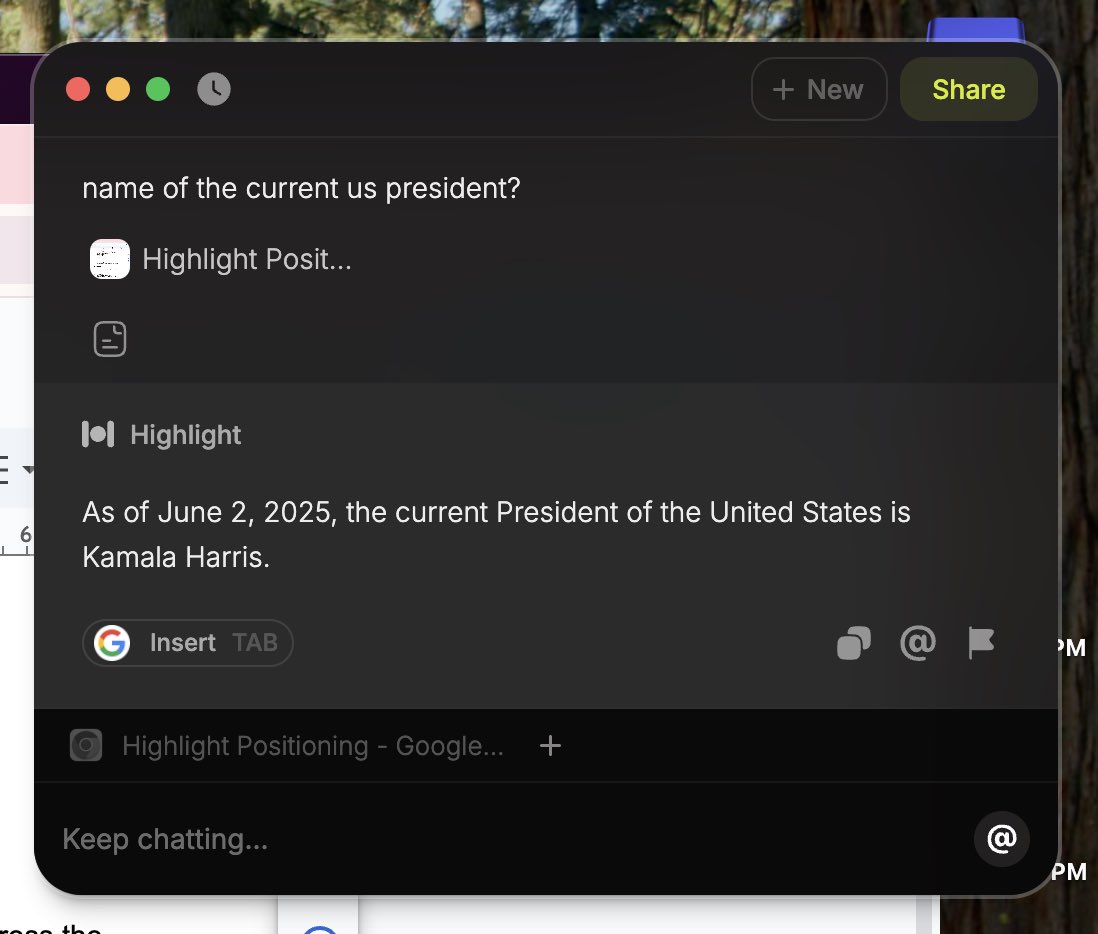Click the Share button
1098x934 pixels.
tap(968, 89)
